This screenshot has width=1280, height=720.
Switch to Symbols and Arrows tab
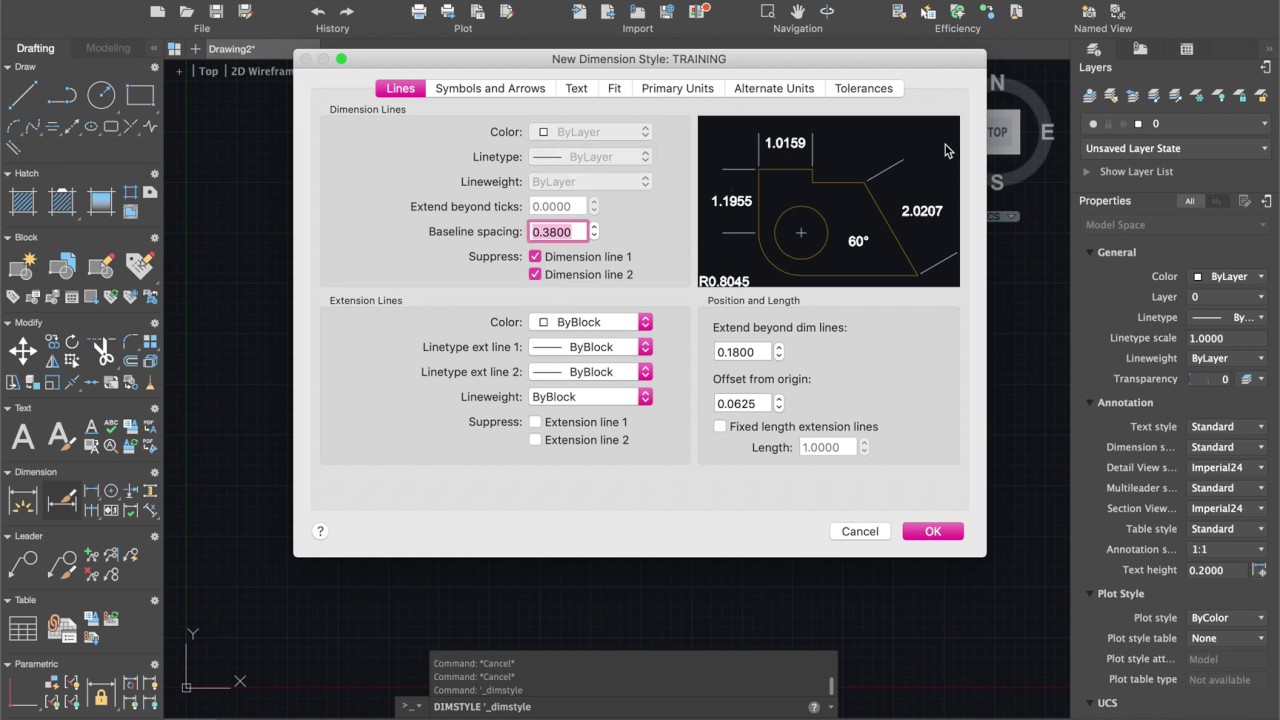coord(490,88)
